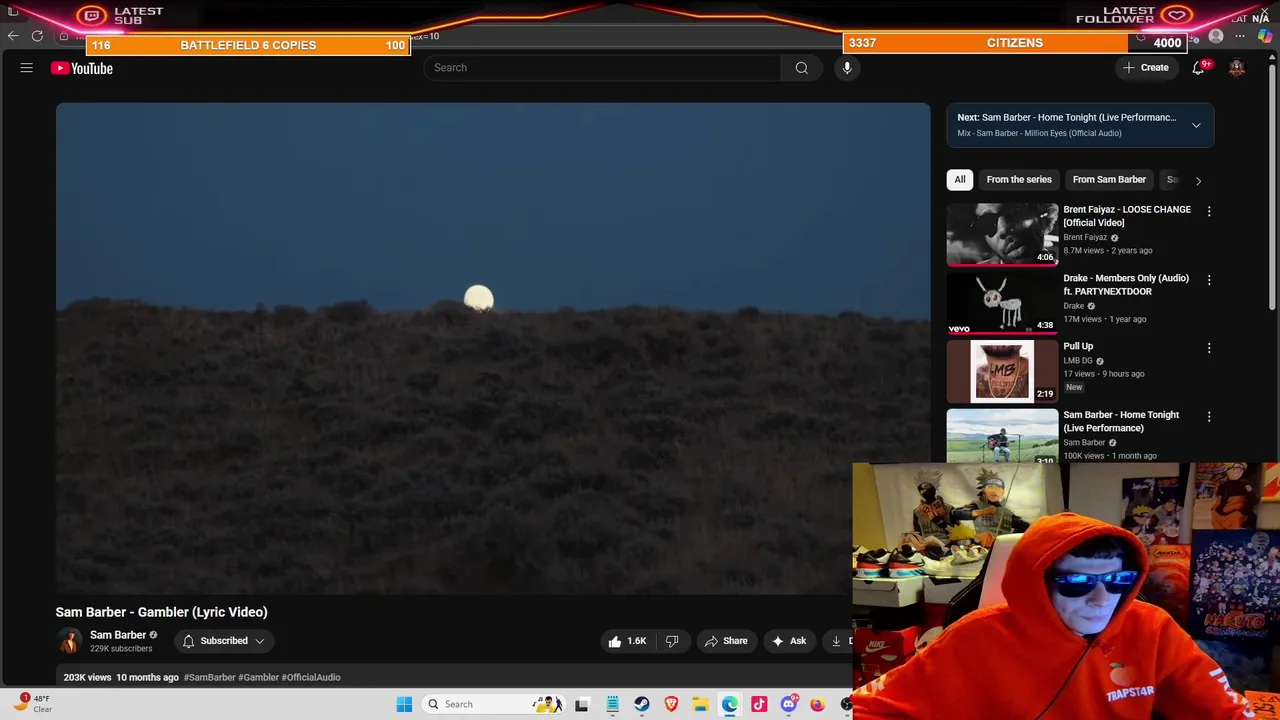Open TikTok from the taskbar
1280x720 pixels.
tap(759, 704)
